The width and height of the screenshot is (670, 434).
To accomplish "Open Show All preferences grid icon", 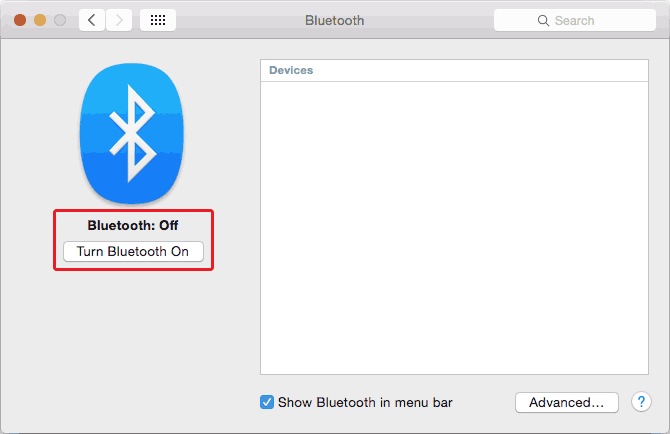I will (x=158, y=20).
